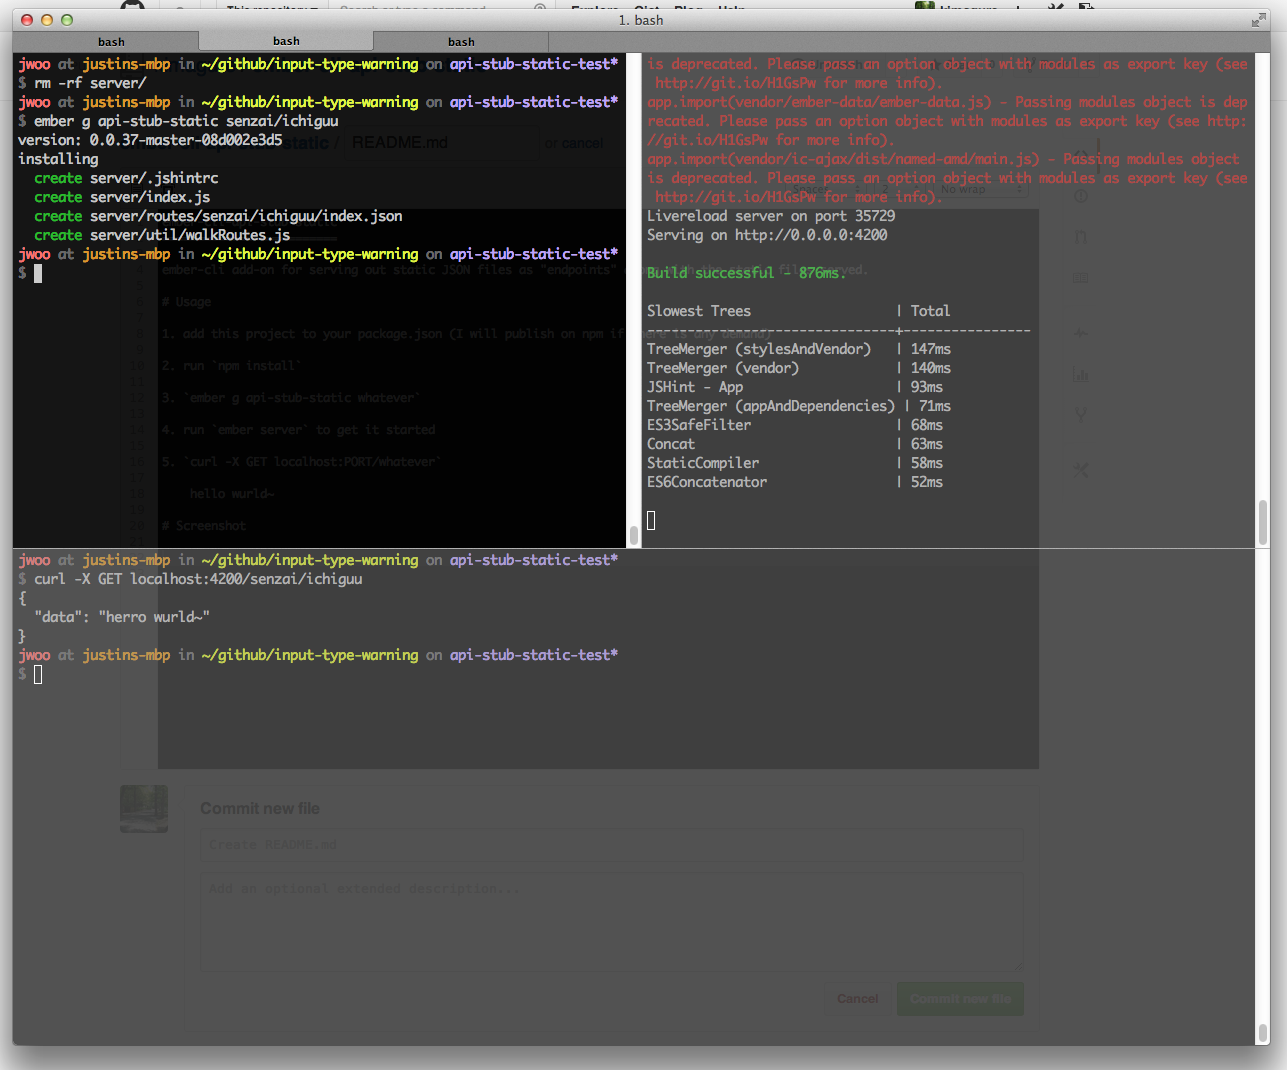Zoom the terminal with the green button
This screenshot has width=1287, height=1070.
(x=67, y=20)
